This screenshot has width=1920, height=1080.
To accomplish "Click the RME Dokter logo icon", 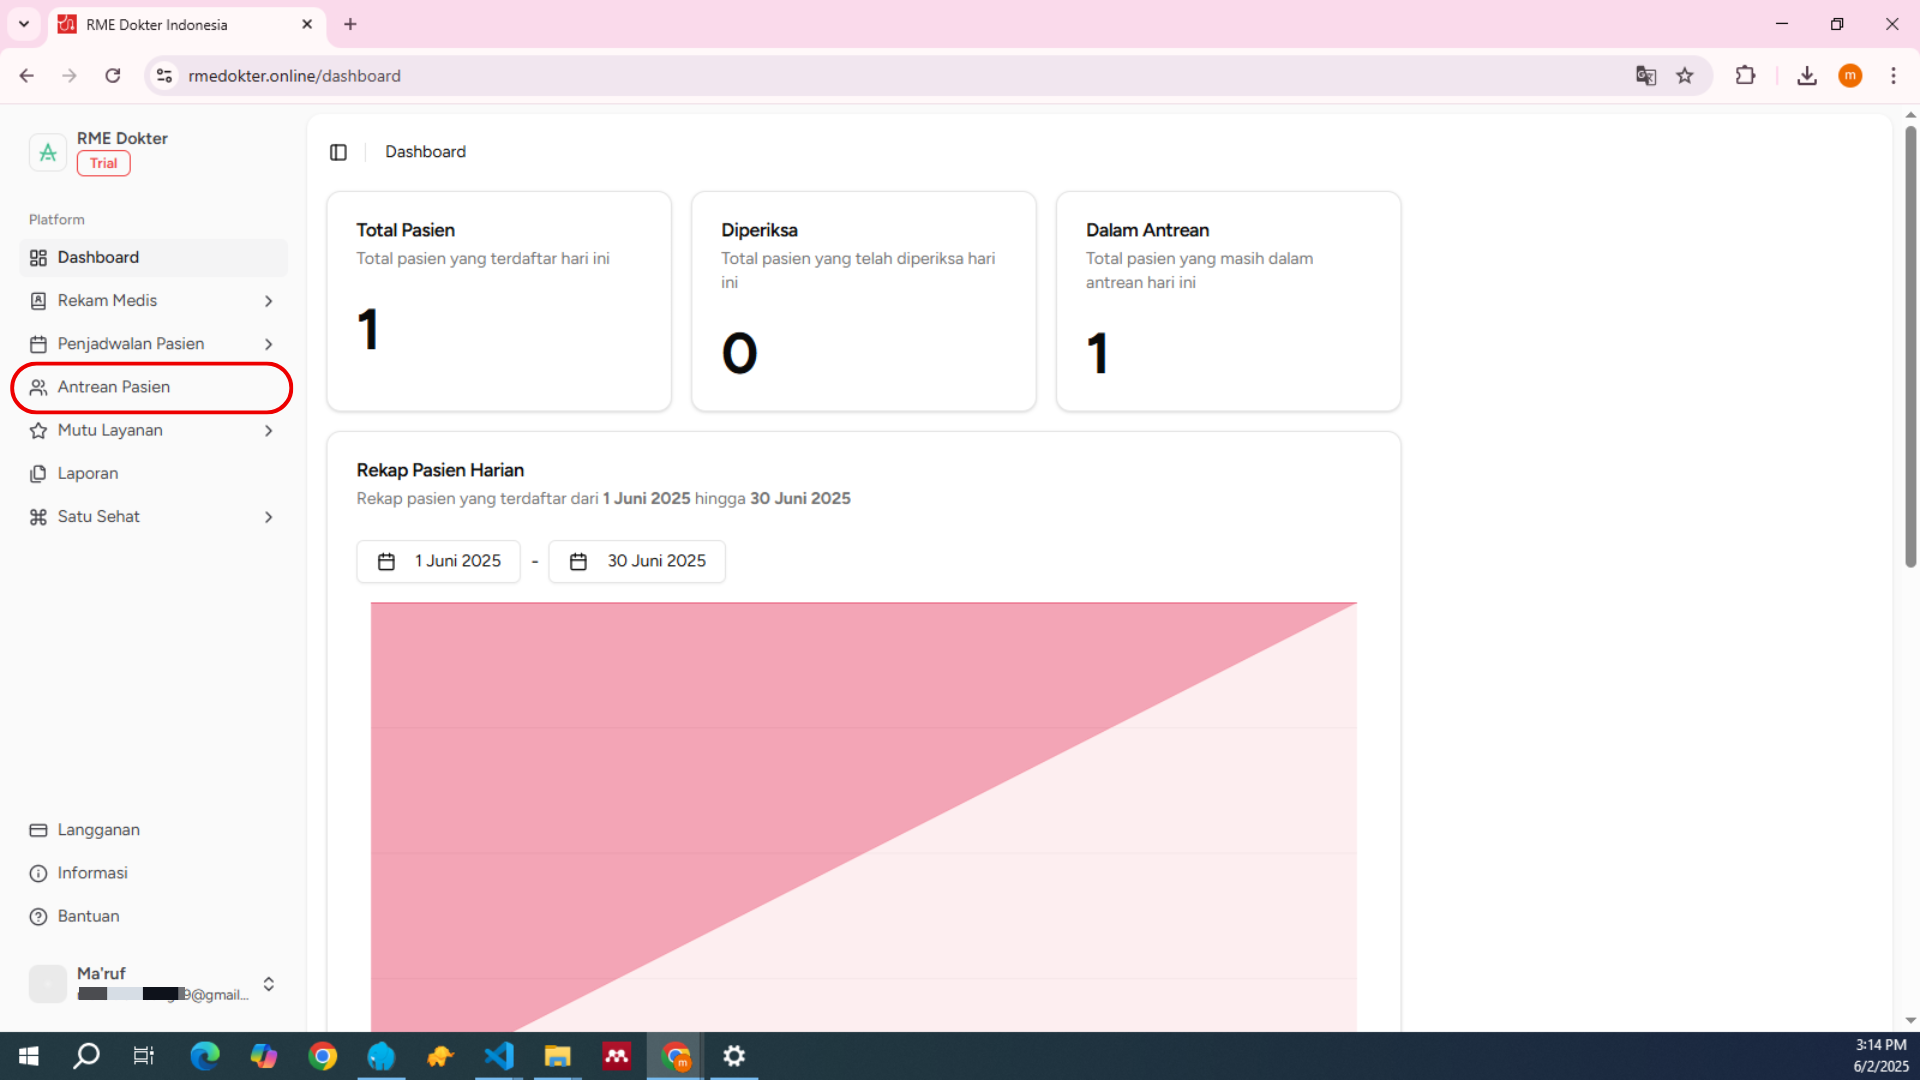I will [x=48, y=152].
